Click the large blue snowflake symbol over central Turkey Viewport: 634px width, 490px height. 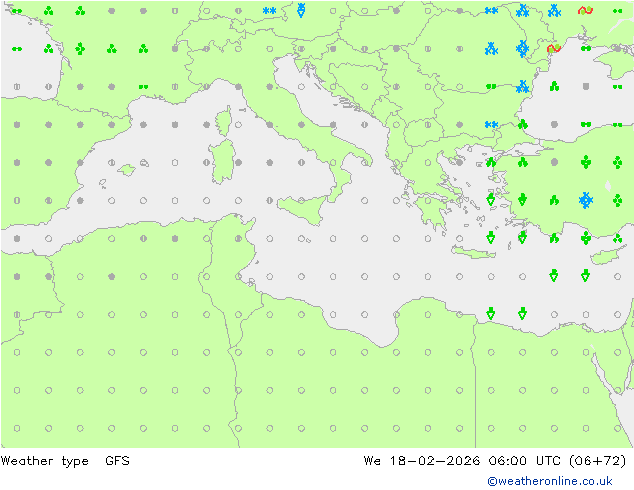[585, 200]
